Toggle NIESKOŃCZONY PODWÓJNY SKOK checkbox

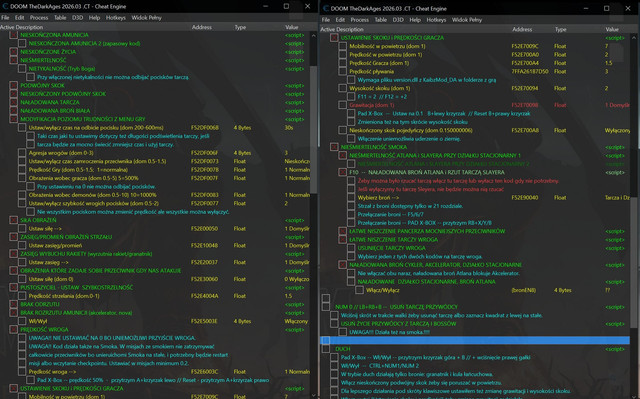pyautogui.click(x=13, y=94)
